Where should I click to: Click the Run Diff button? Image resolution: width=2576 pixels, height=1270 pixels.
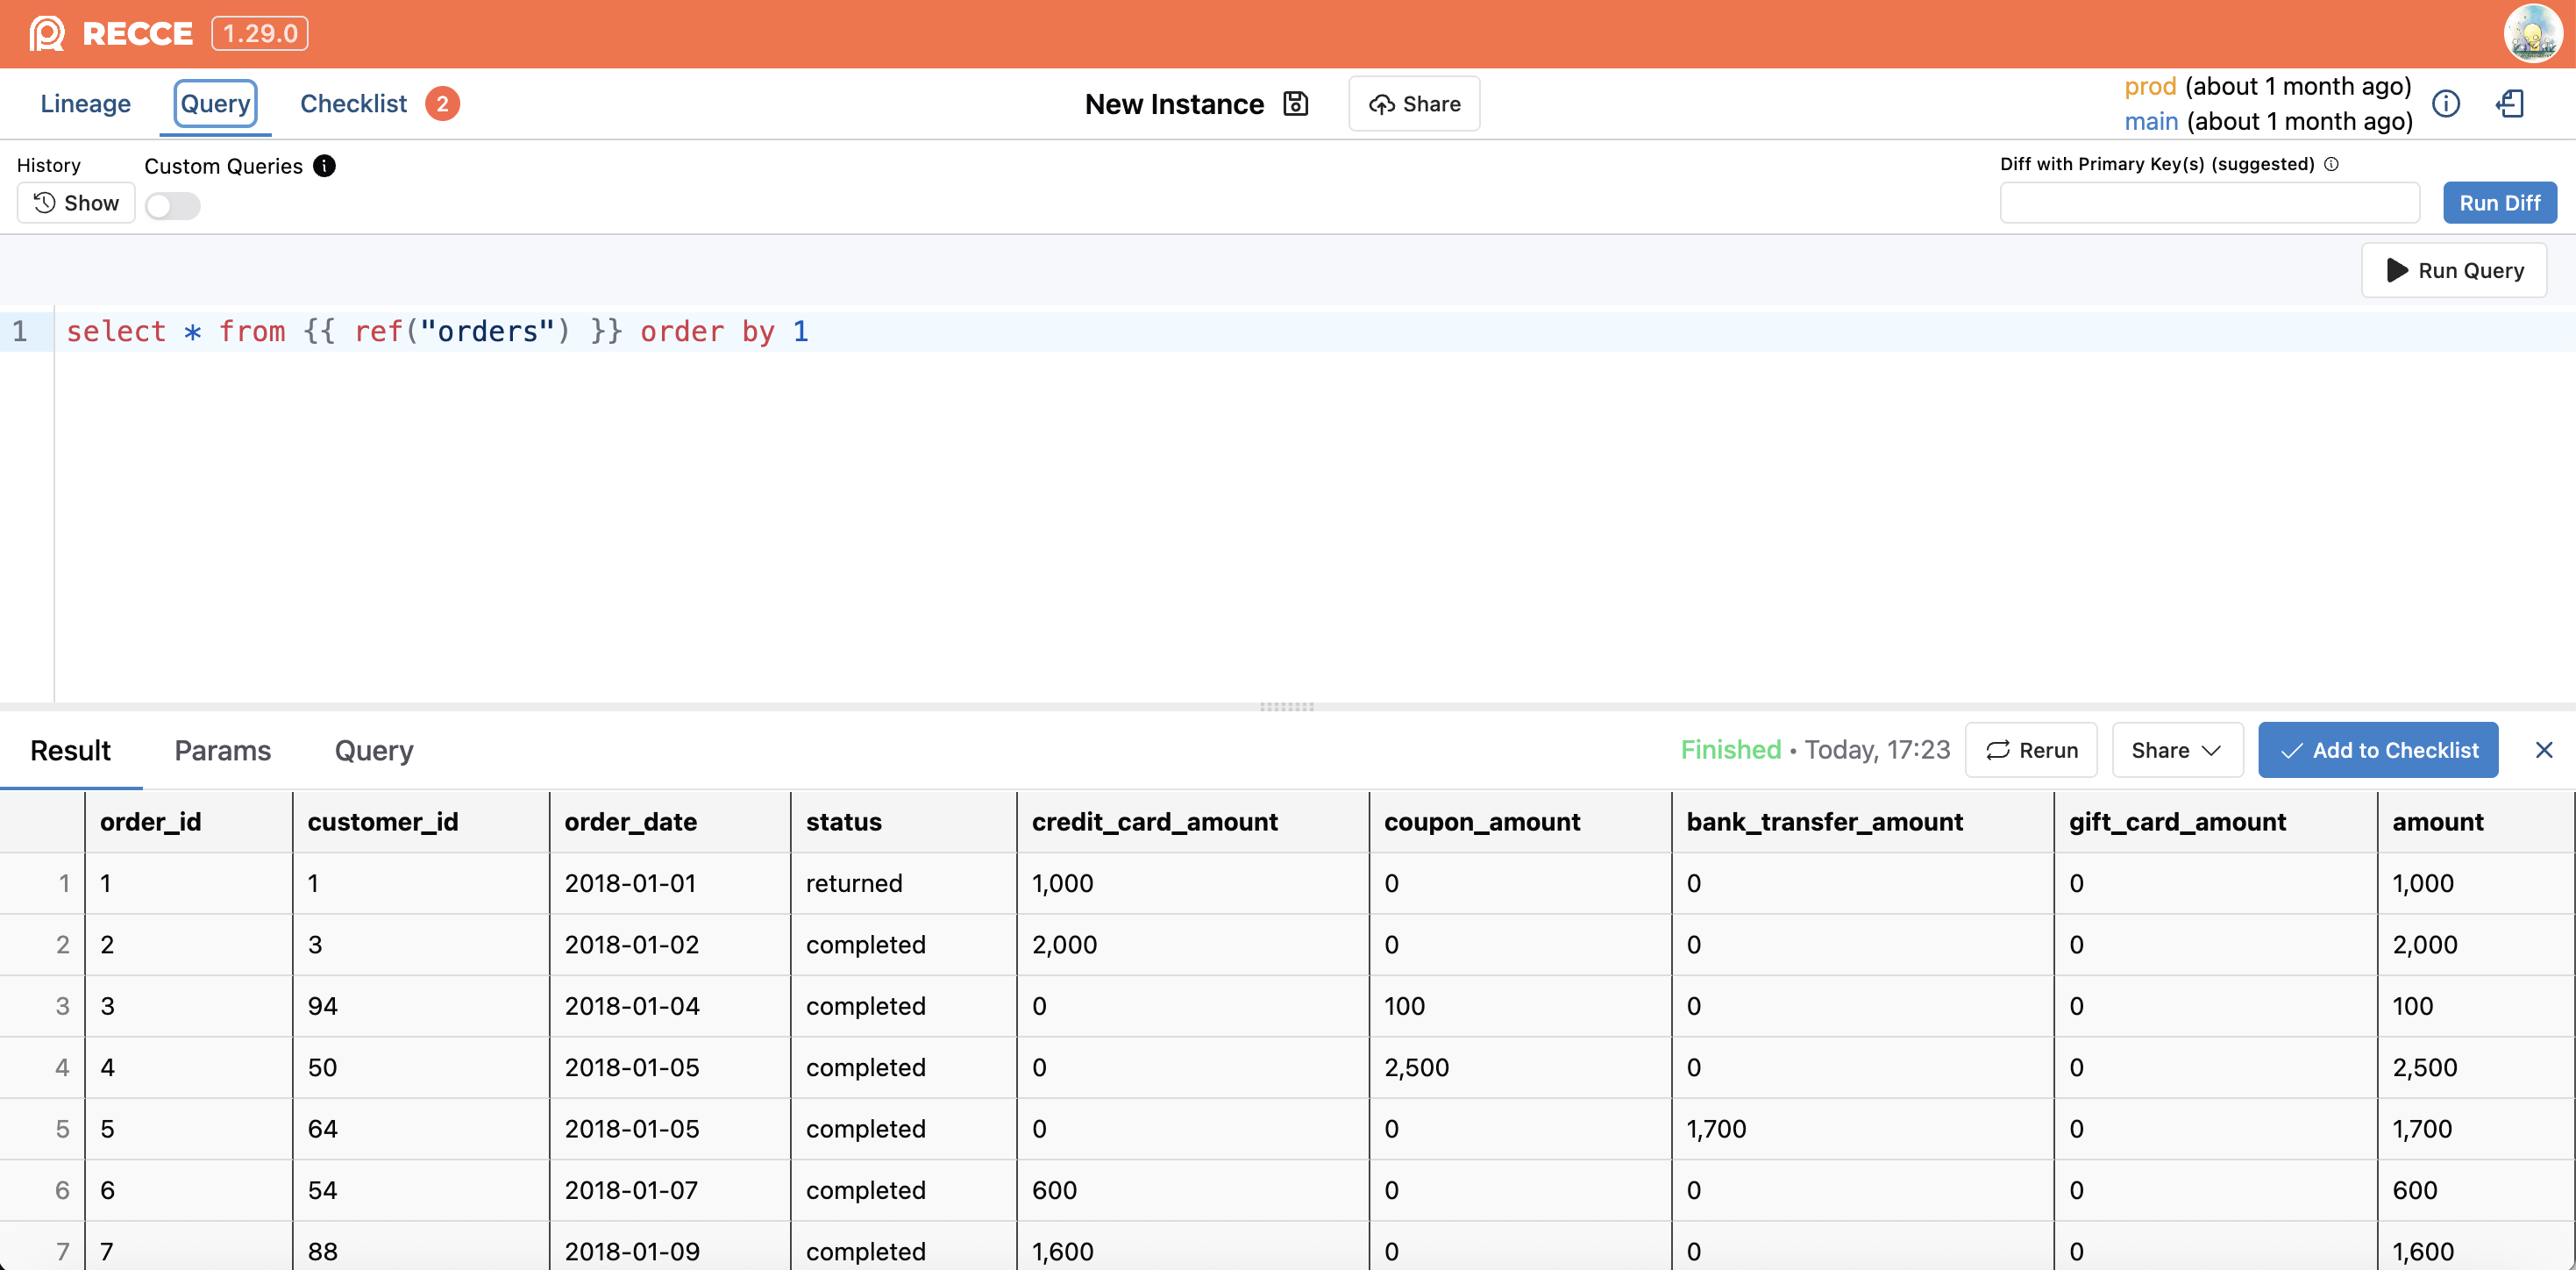pyautogui.click(x=2499, y=203)
